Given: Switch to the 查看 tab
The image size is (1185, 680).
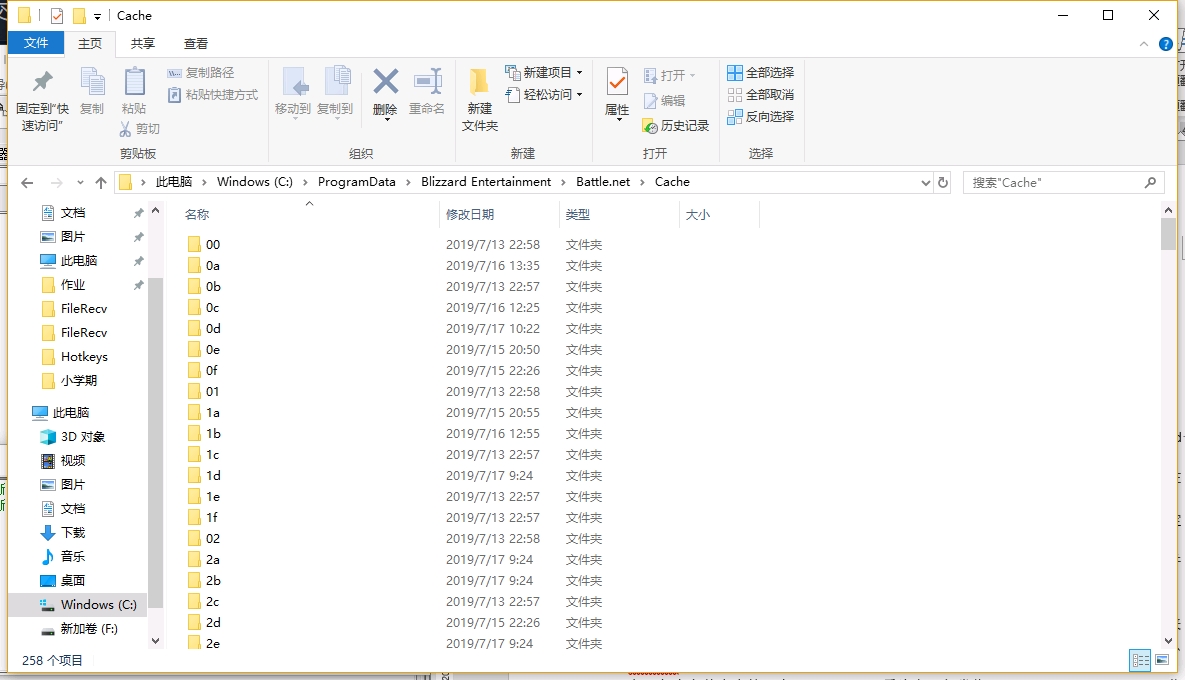Looking at the screenshot, I should pyautogui.click(x=196, y=44).
